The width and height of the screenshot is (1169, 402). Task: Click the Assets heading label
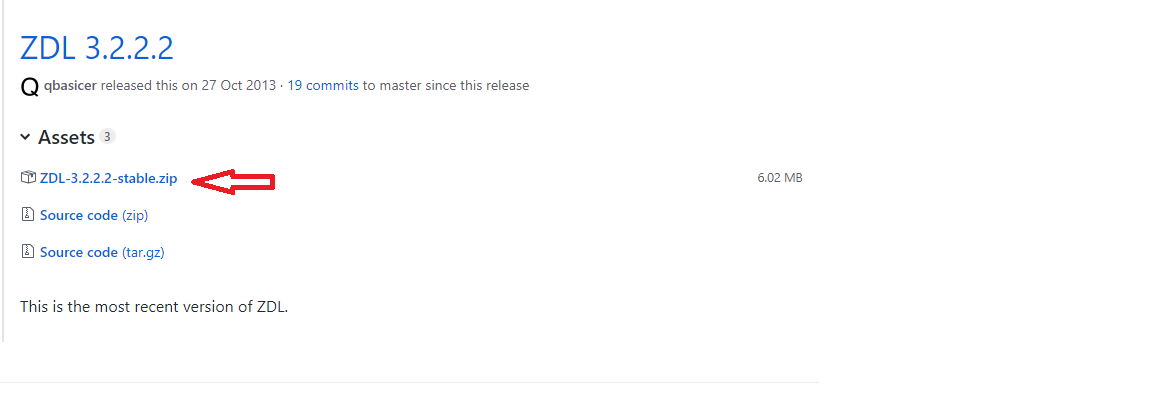click(x=66, y=137)
